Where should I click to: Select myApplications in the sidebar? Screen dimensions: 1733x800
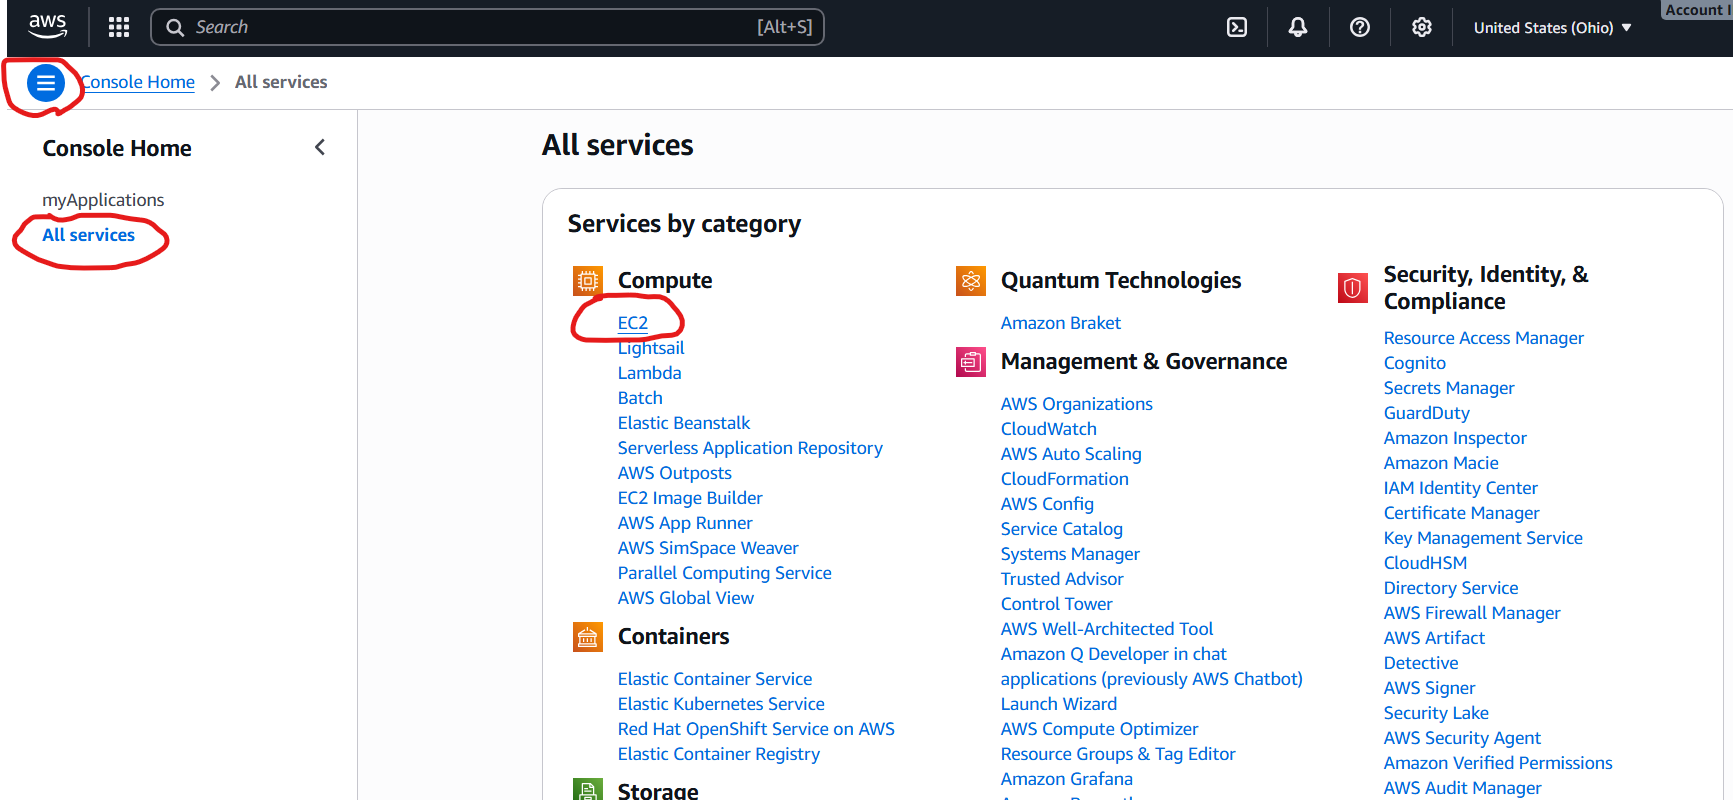103,200
